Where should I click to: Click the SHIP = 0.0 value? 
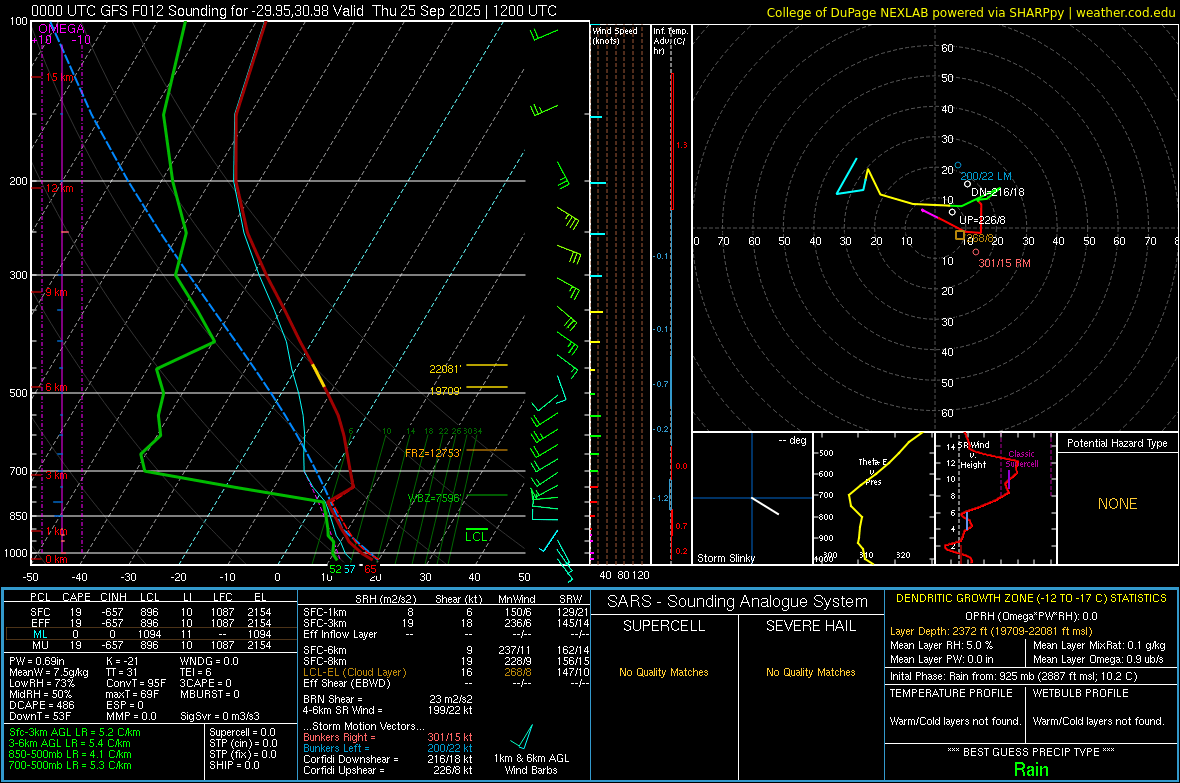234,765
